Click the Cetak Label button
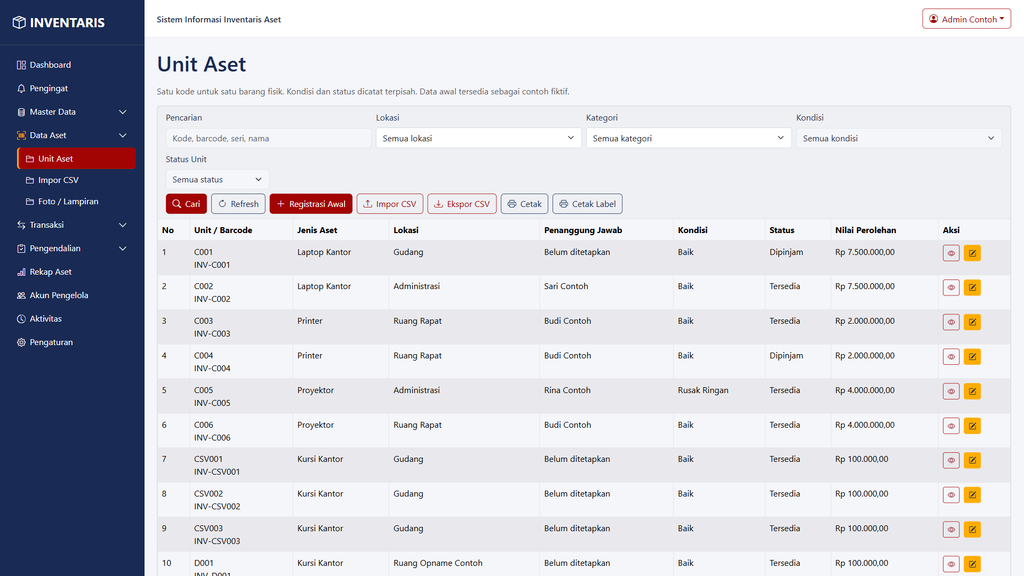Image resolution: width=1024 pixels, height=576 pixels. (587, 204)
